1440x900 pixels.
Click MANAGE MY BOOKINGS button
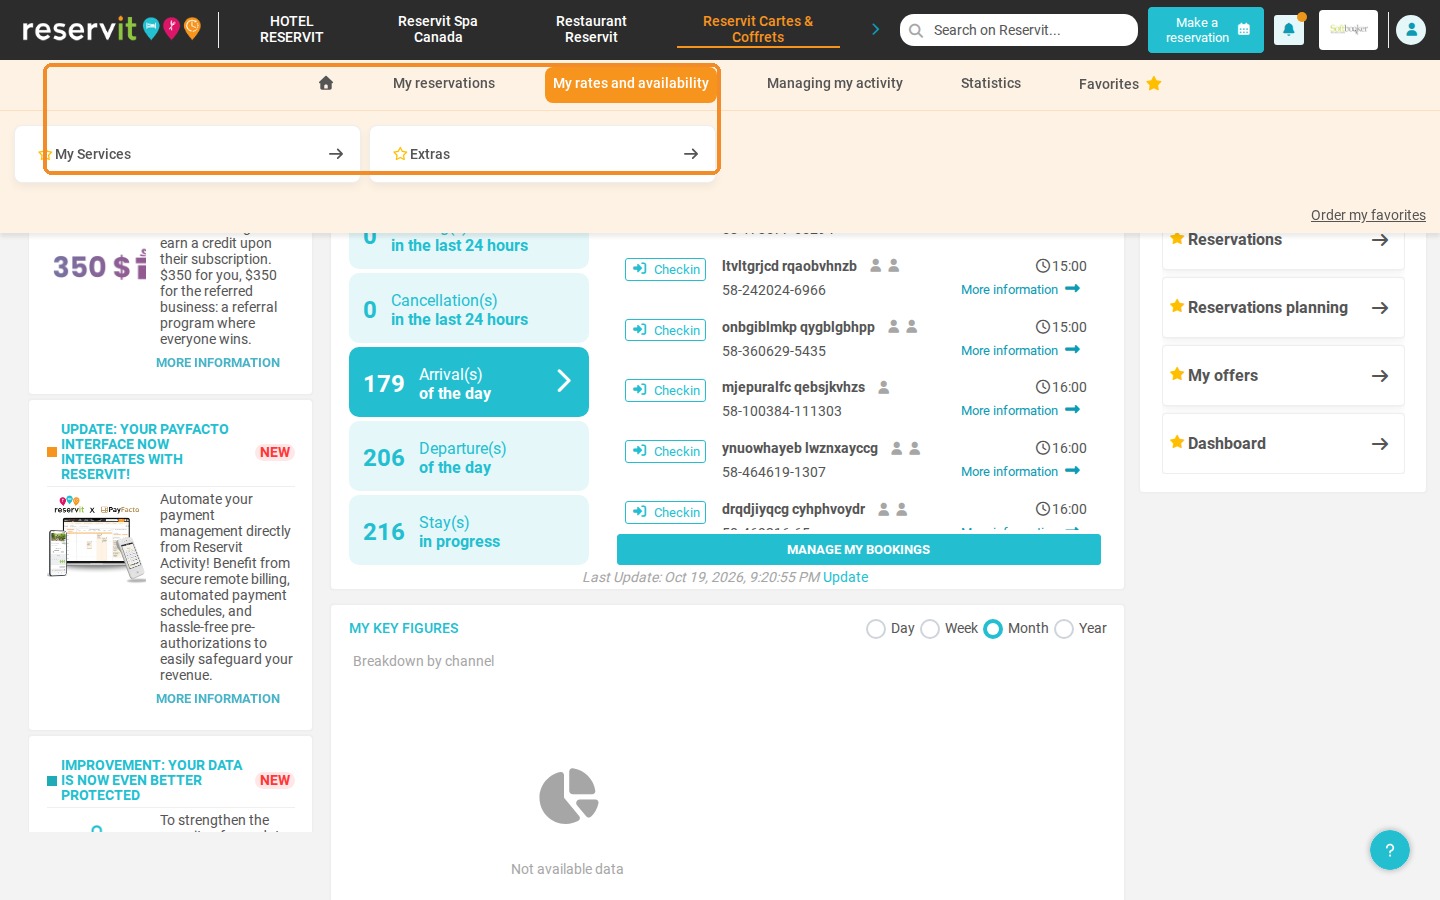click(859, 549)
